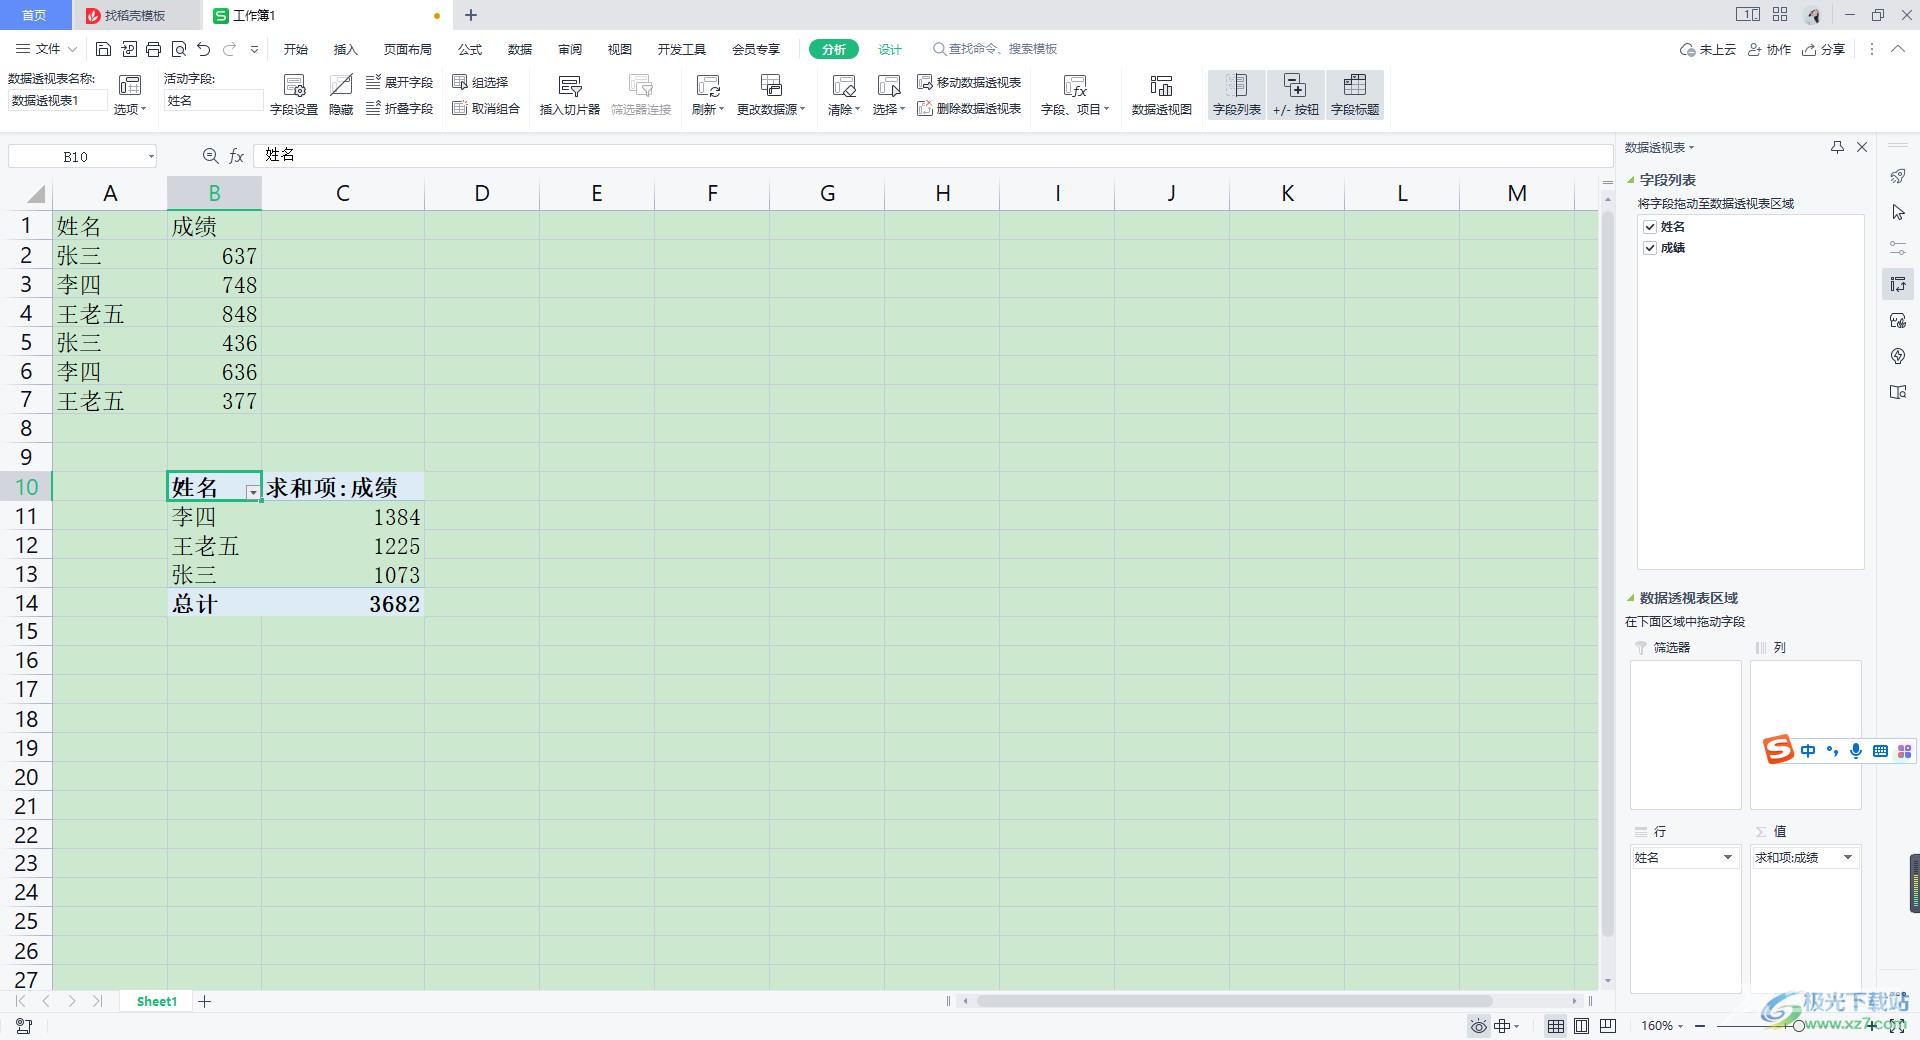Switch to Page Layout view icon

(1582, 1026)
